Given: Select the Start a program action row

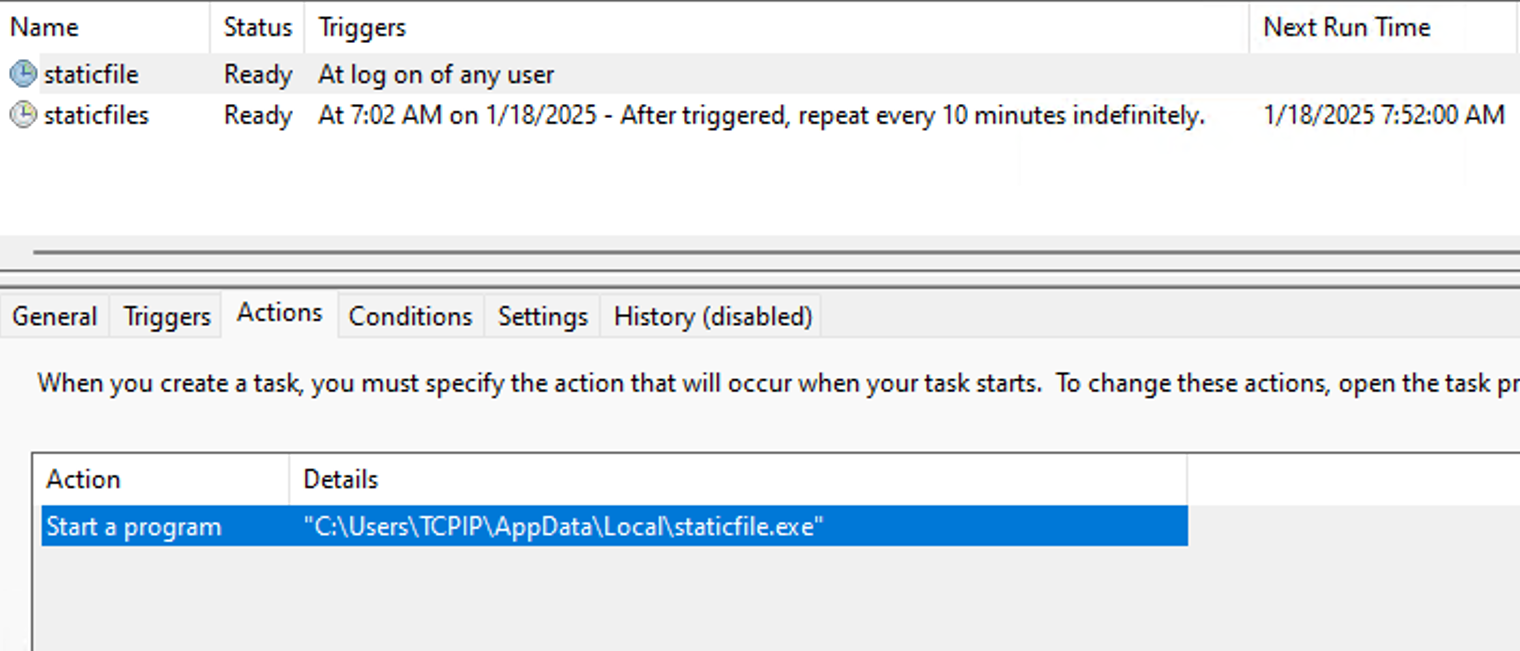Looking at the screenshot, I should coord(400,526).
